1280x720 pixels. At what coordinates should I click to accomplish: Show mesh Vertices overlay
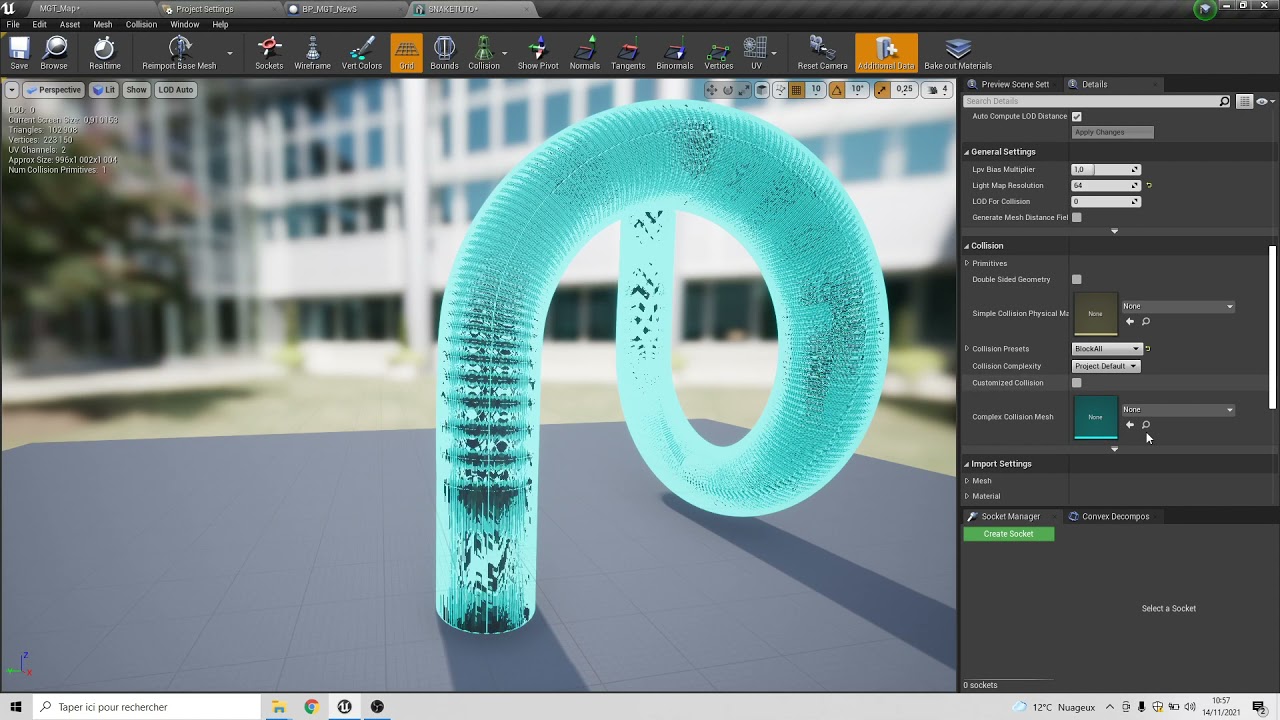719,52
